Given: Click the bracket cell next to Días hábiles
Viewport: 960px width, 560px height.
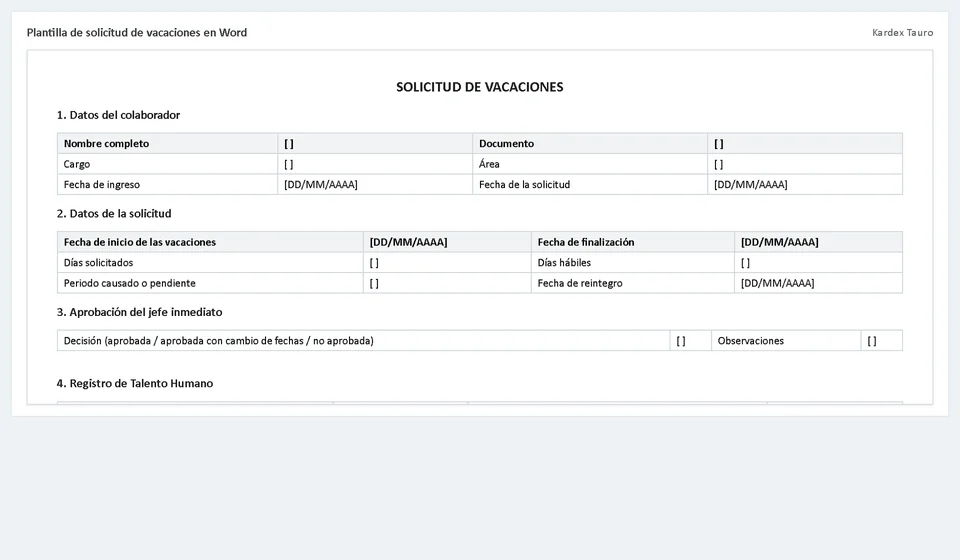Looking at the screenshot, I should pyautogui.click(x=818, y=263).
